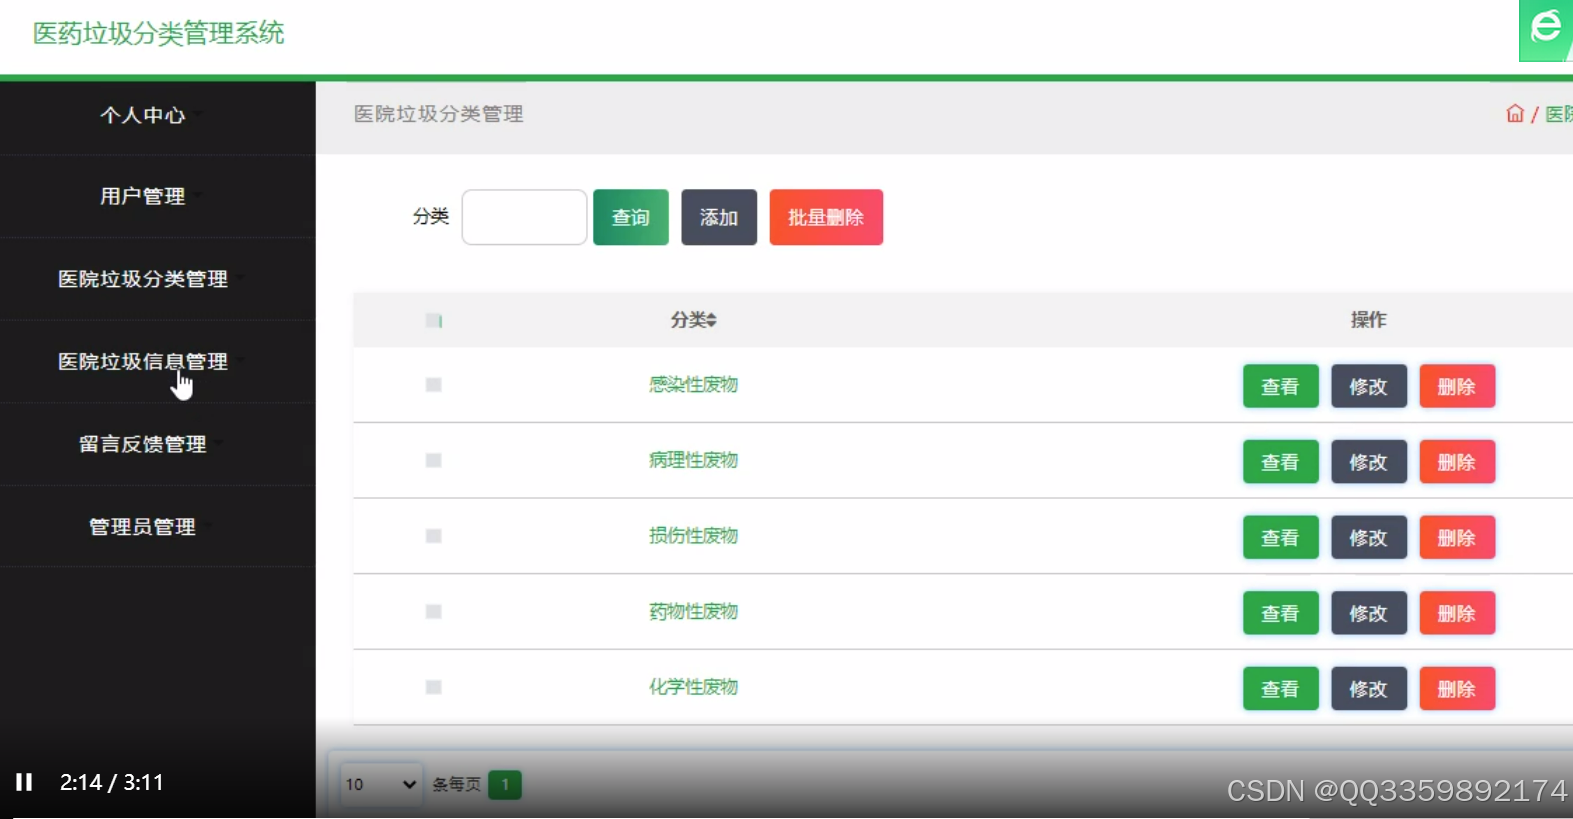1573x819 pixels.
Task: Open 个人中心 sidebar menu
Action: pos(143,115)
